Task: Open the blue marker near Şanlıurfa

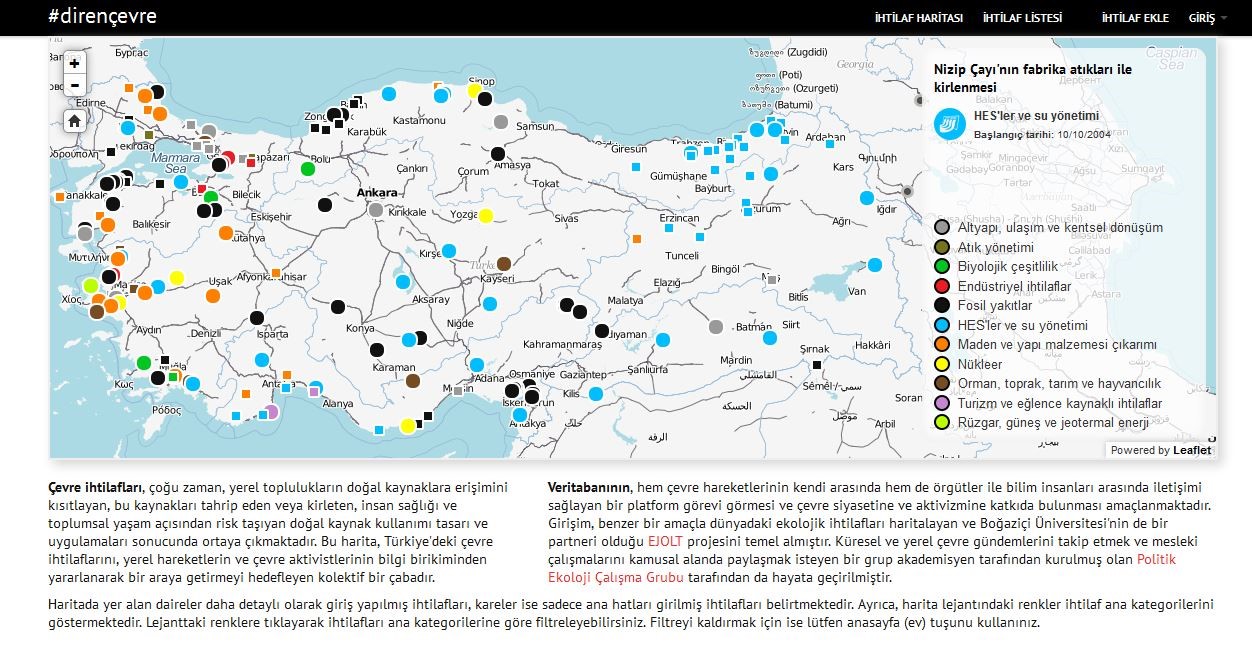Action: click(x=663, y=340)
